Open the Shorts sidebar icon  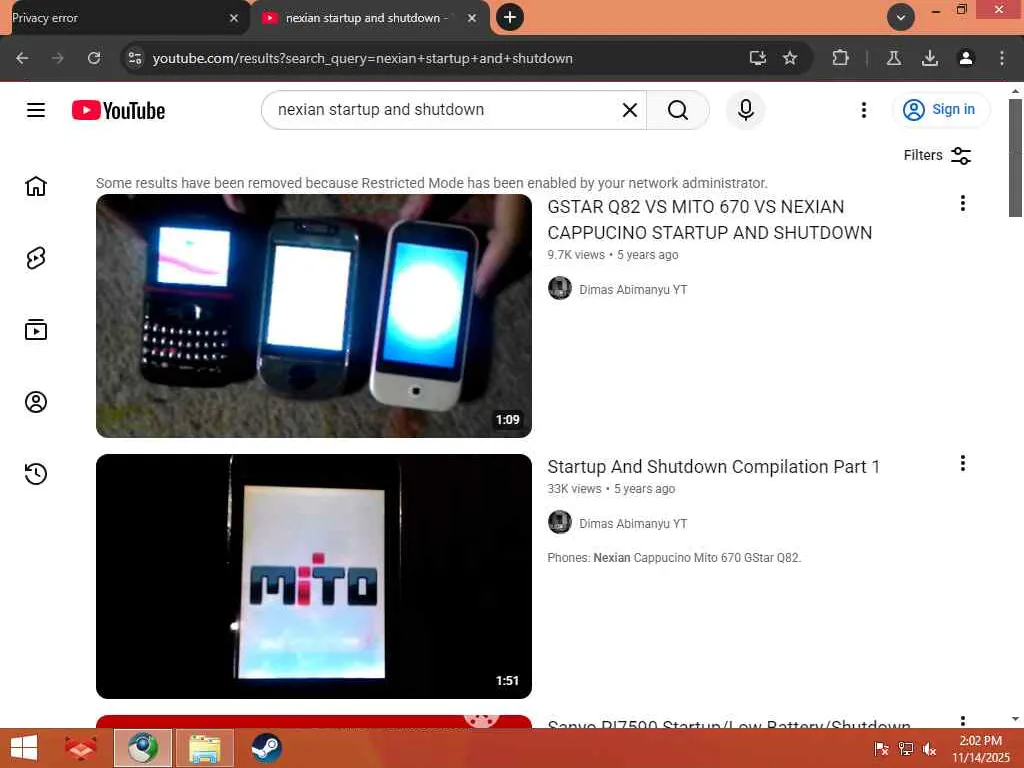[36, 258]
